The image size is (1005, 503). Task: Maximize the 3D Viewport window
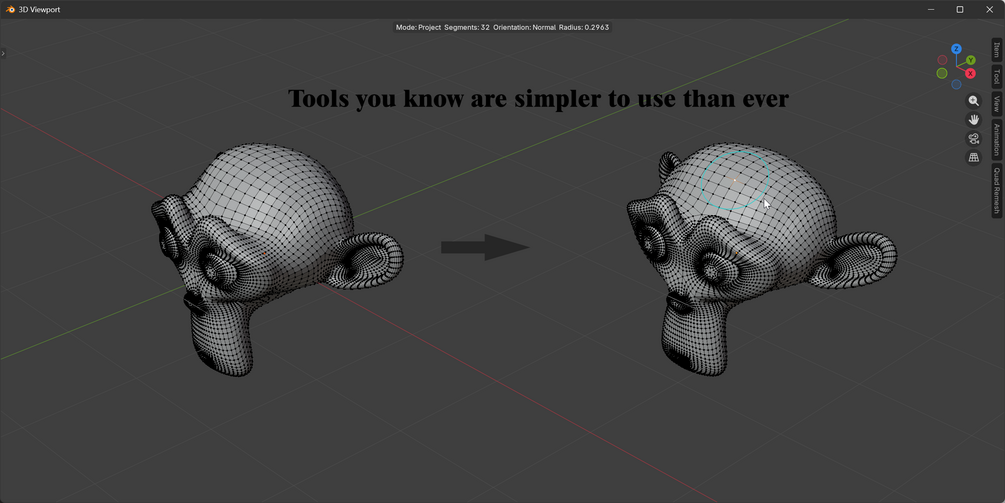(x=959, y=9)
